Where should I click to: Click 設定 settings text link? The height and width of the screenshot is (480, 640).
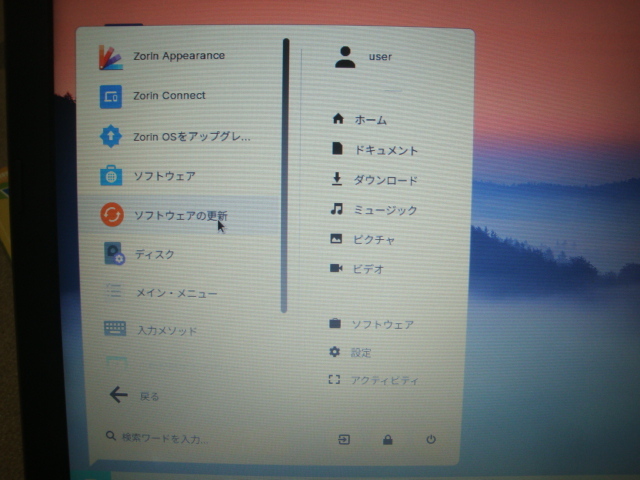coord(361,352)
